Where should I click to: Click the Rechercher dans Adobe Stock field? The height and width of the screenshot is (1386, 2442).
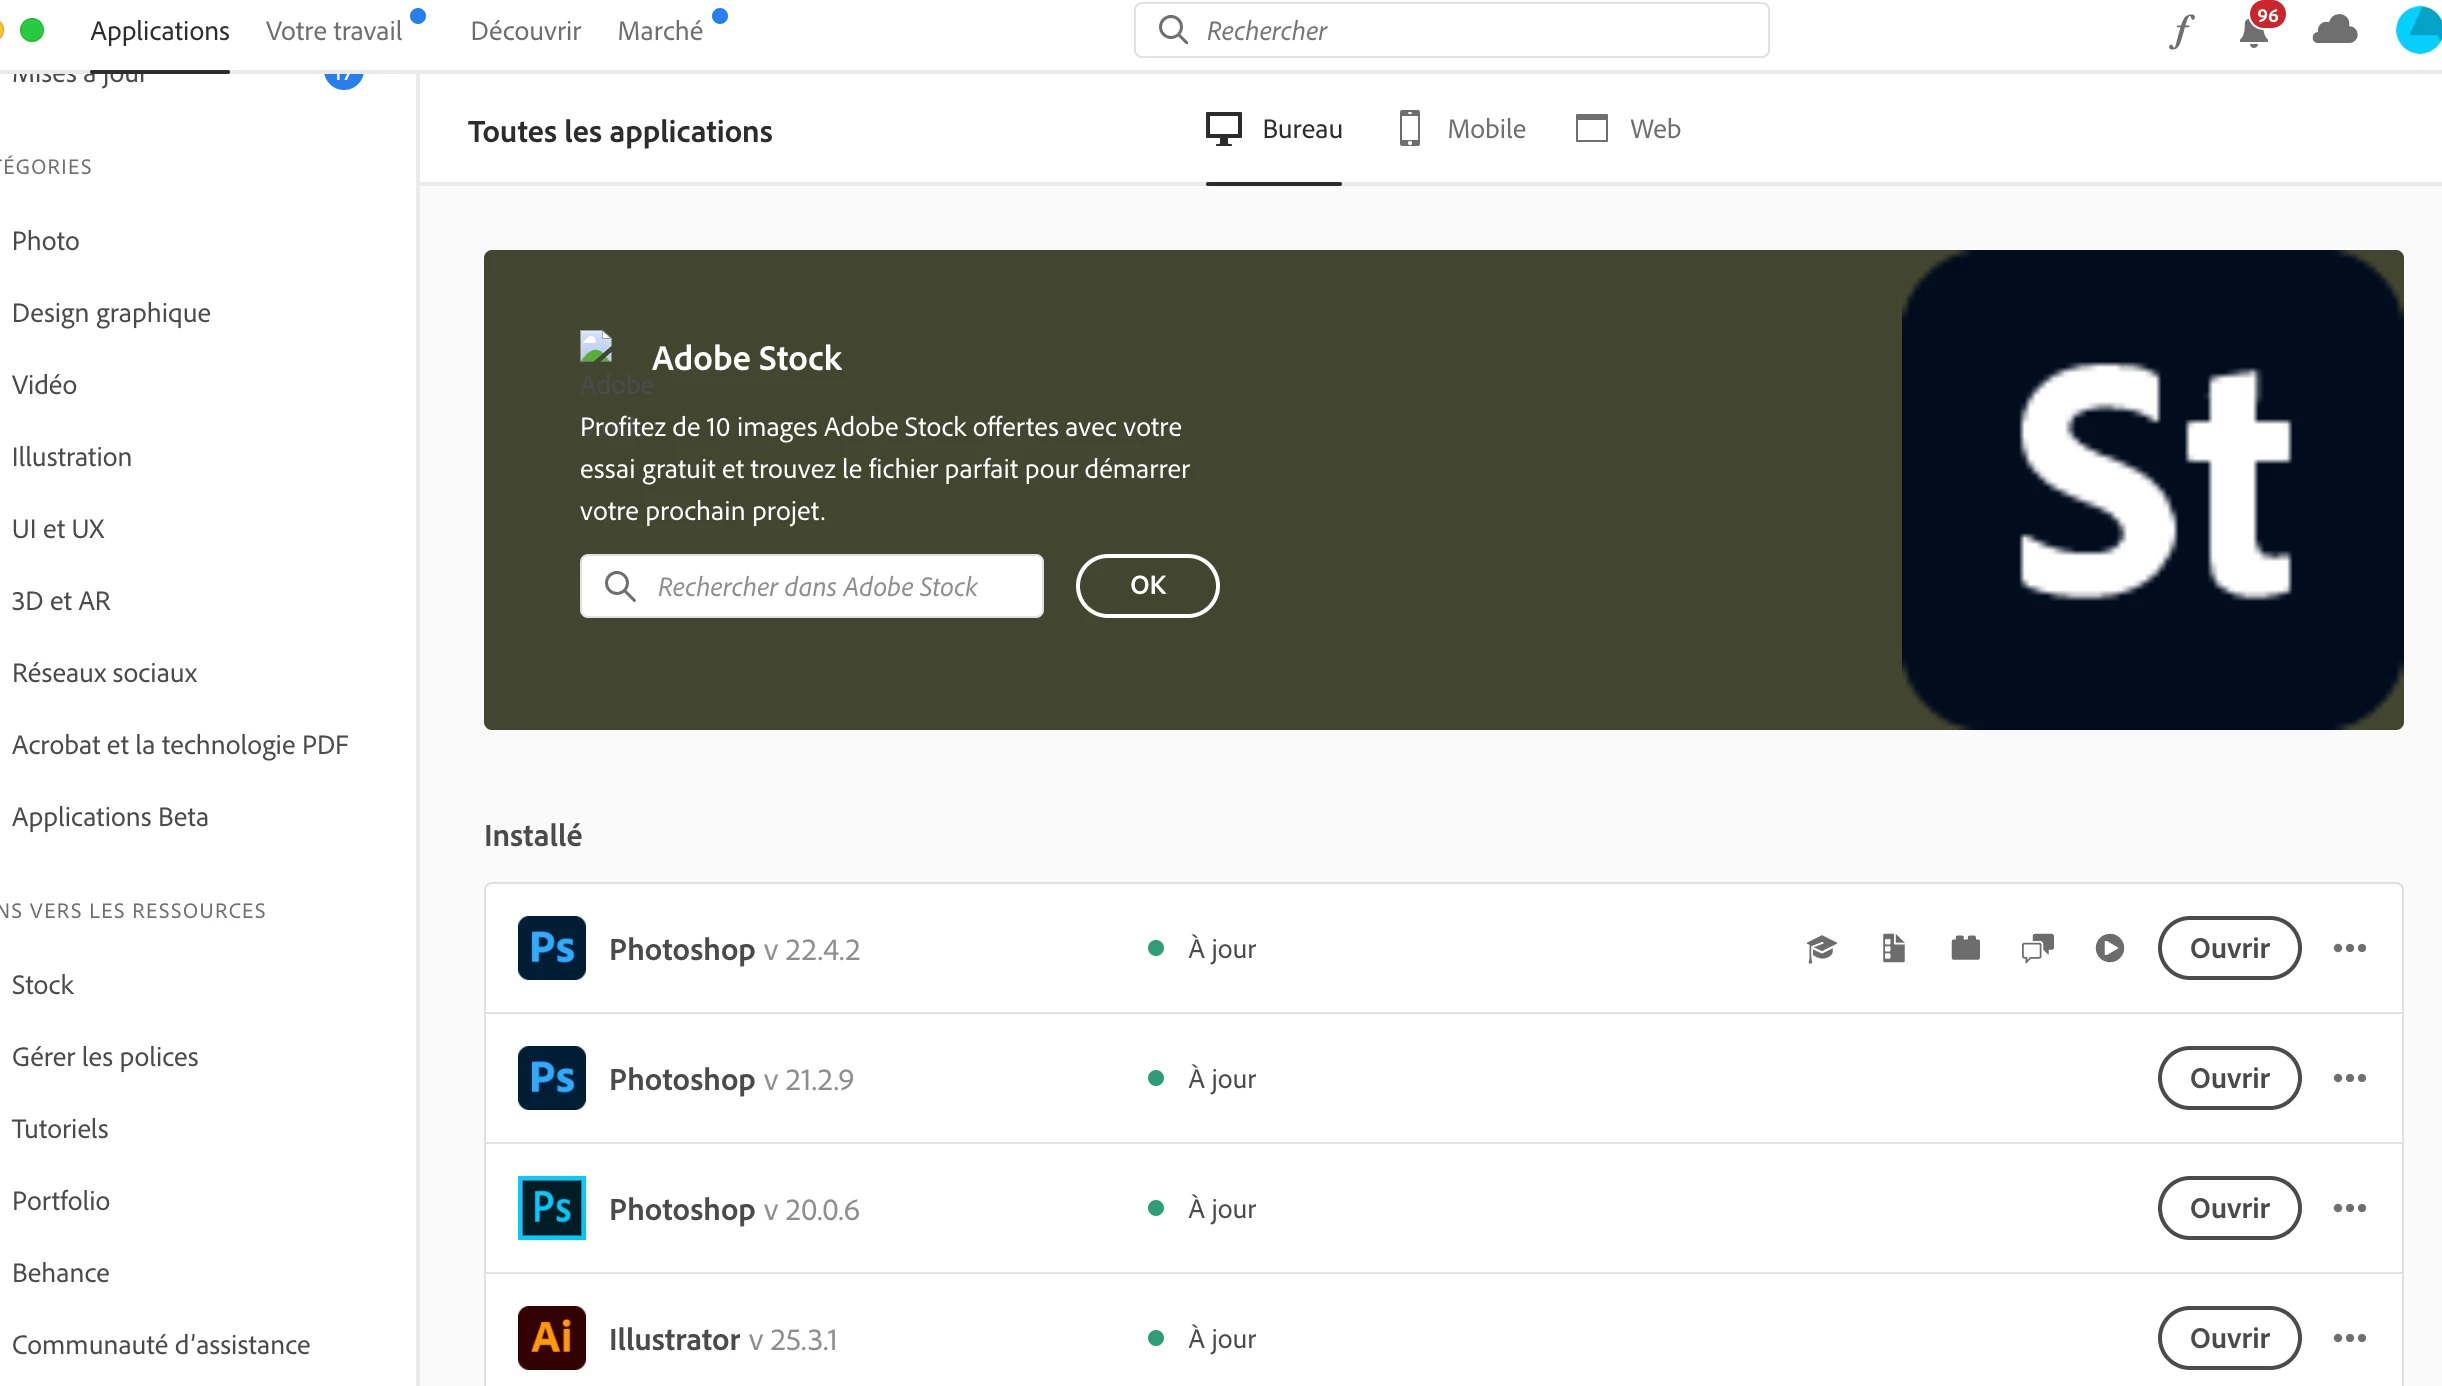815,586
